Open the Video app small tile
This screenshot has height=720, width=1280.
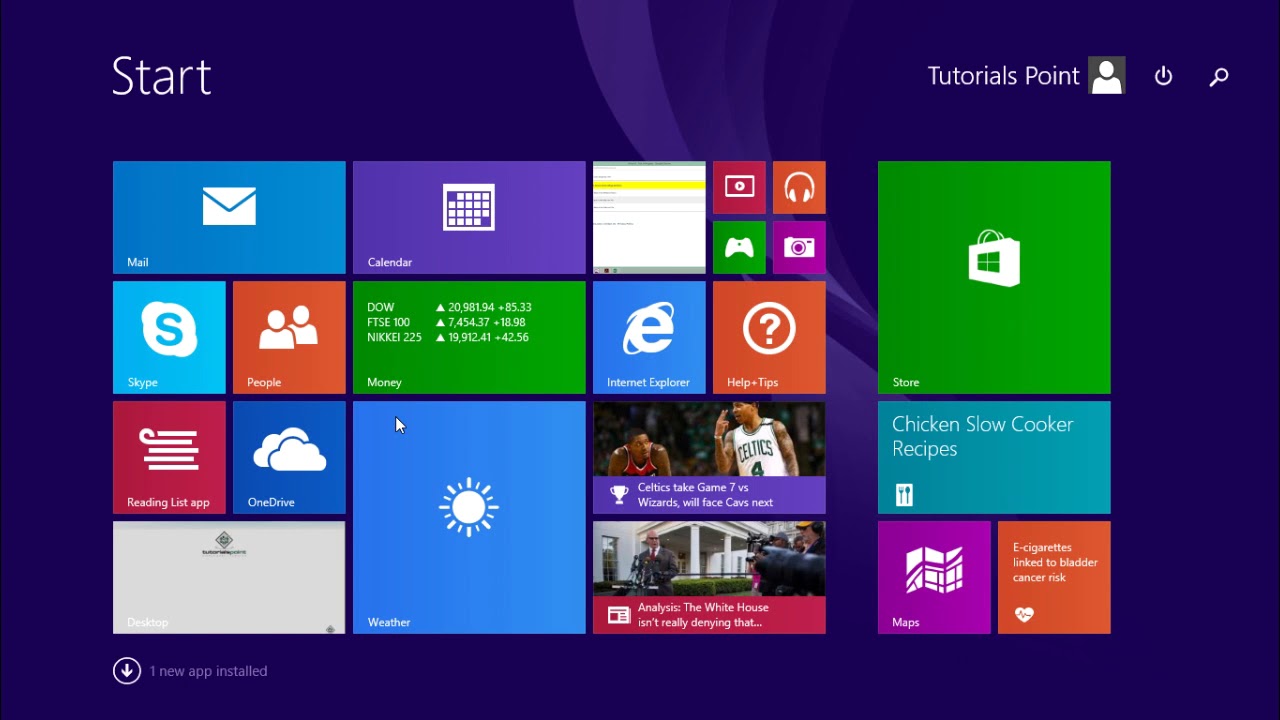pyautogui.click(x=739, y=187)
